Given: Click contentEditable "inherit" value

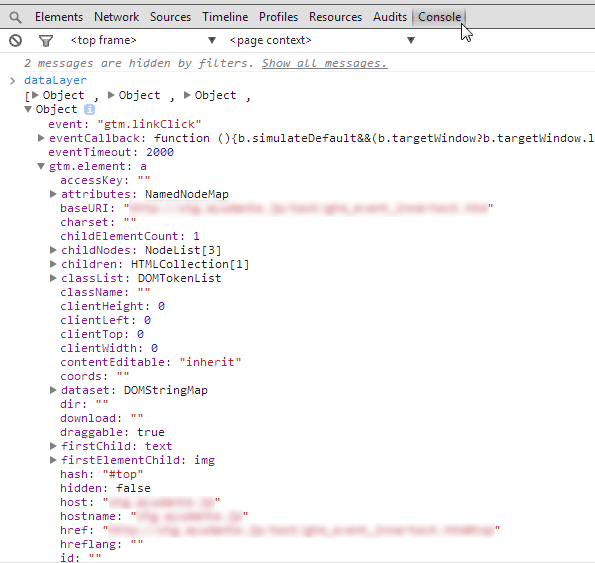Looking at the screenshot, I should [210, 362].
